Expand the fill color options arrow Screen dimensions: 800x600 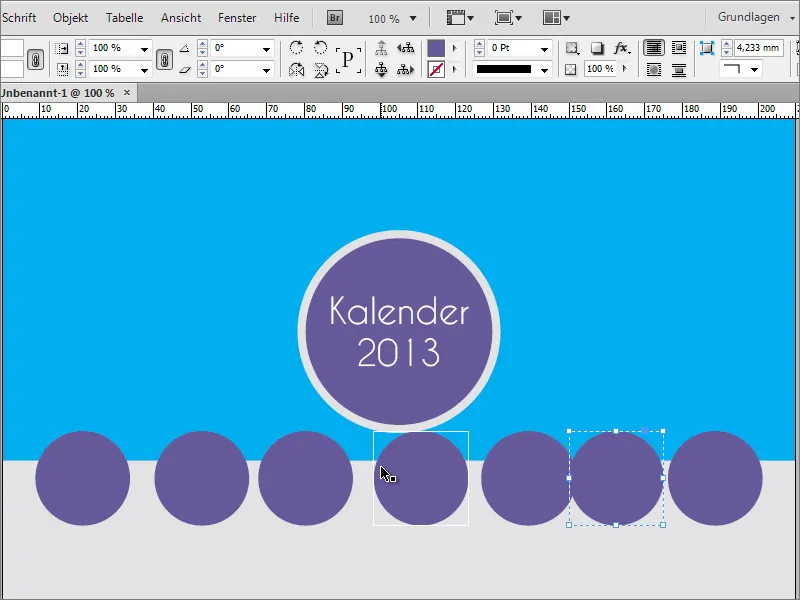pyautogui.click(x=455, y=48)
